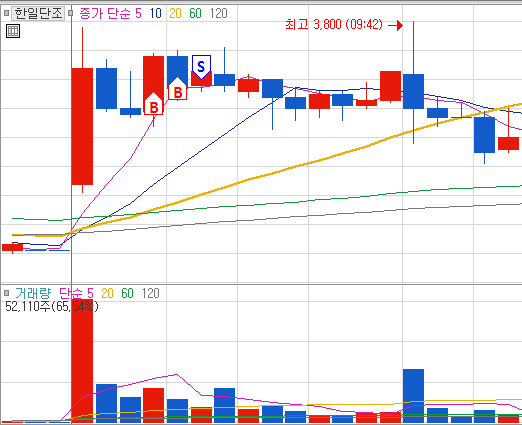Click the red arrow next to 최고 3,800
The height and width of the screenshot is (425, 522).
coord(396,25)
